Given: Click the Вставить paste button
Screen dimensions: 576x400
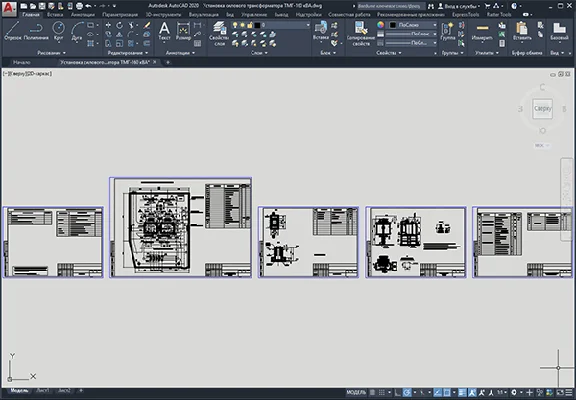Looking at the screenshot, I should pos(522,31).
